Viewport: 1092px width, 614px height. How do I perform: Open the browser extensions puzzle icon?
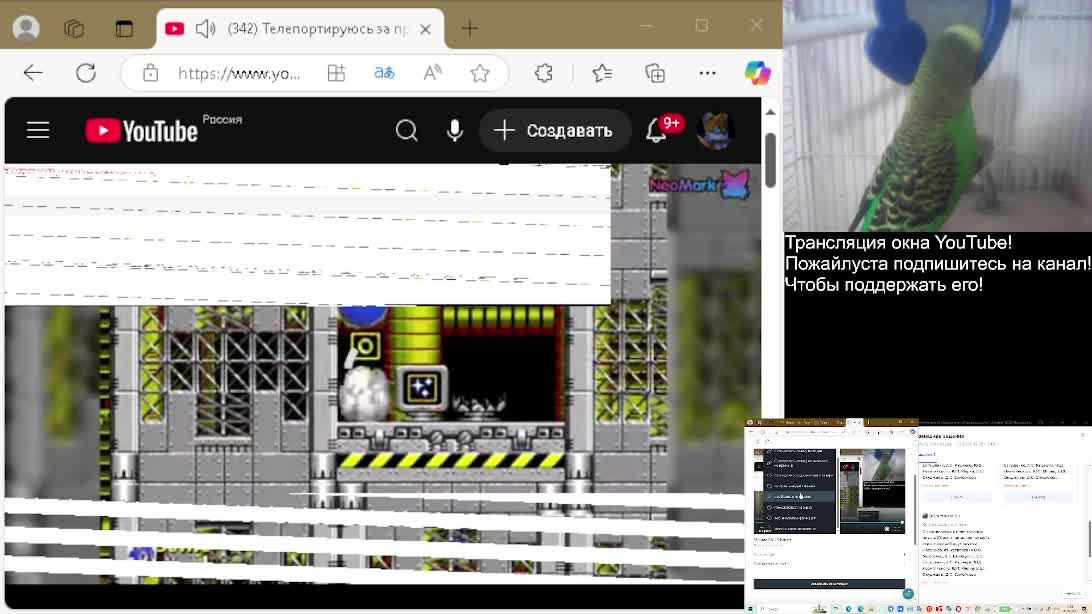pyautogui.click(x=544, y=73)
